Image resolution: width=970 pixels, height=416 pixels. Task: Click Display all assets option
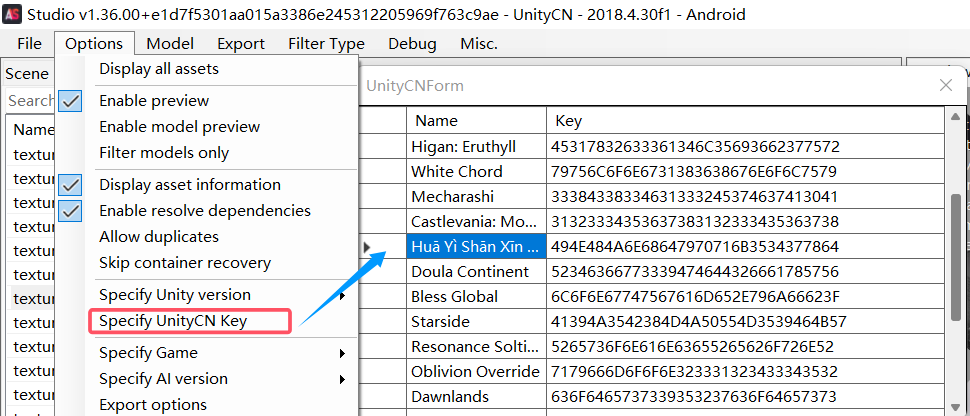[x=158, y=69]
